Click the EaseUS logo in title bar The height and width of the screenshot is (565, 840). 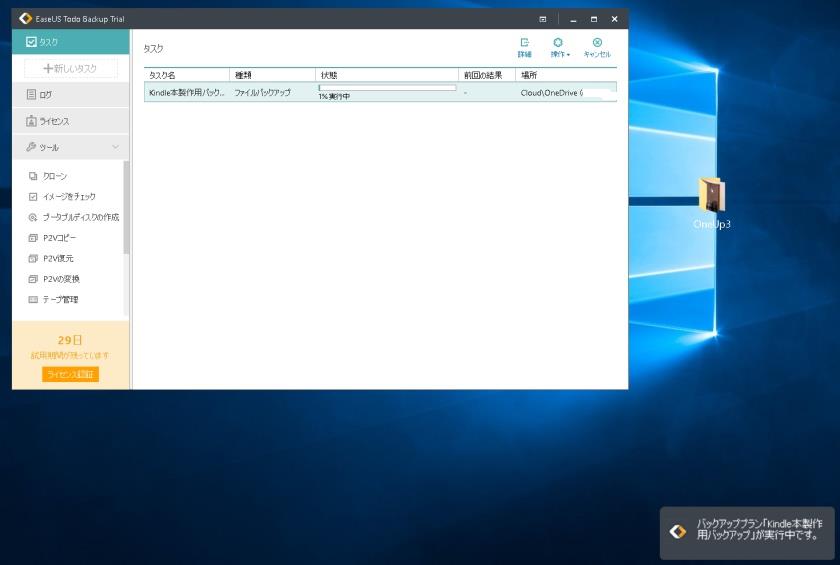[25, 19]
